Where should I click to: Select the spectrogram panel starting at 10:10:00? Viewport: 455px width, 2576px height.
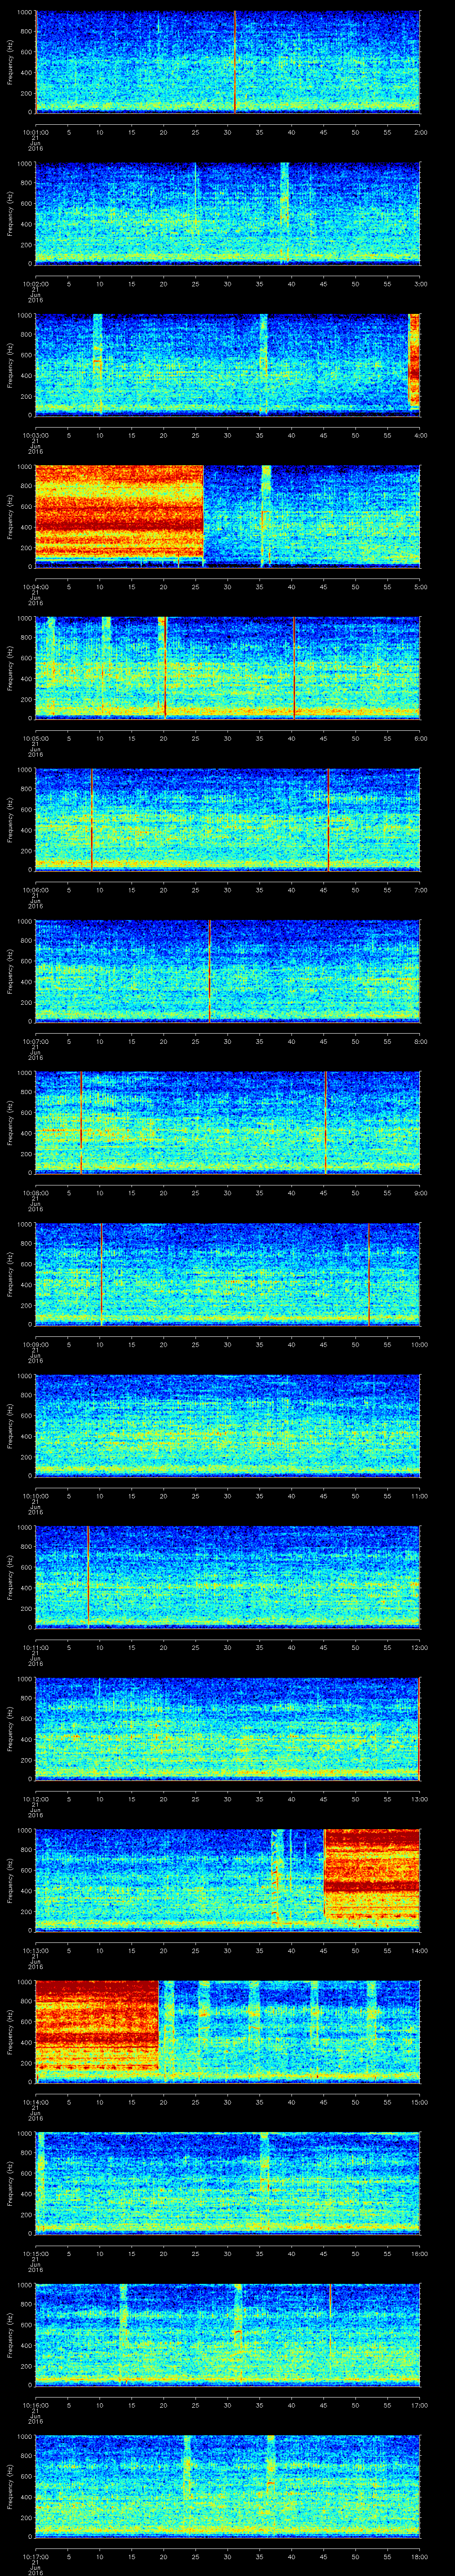(227, 1427)
